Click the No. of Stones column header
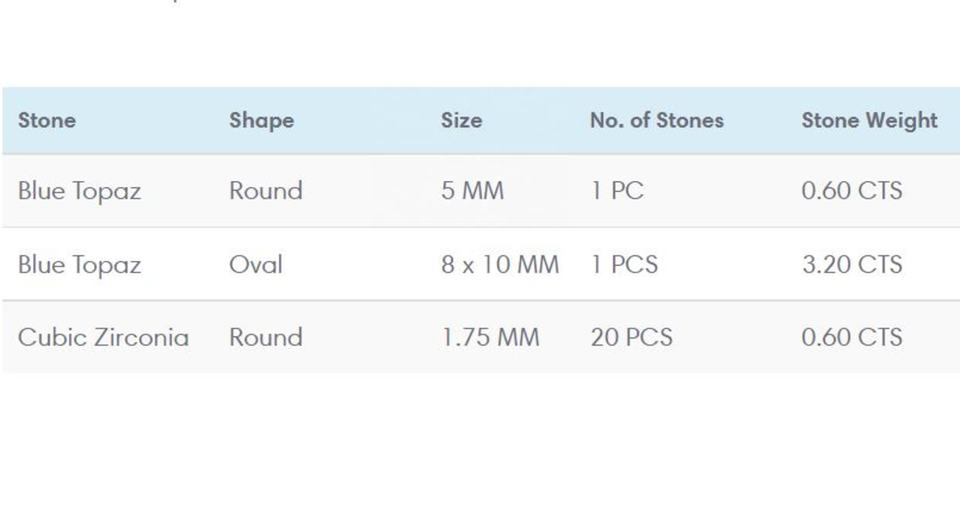Screen dimensions: 960x521 656,120
